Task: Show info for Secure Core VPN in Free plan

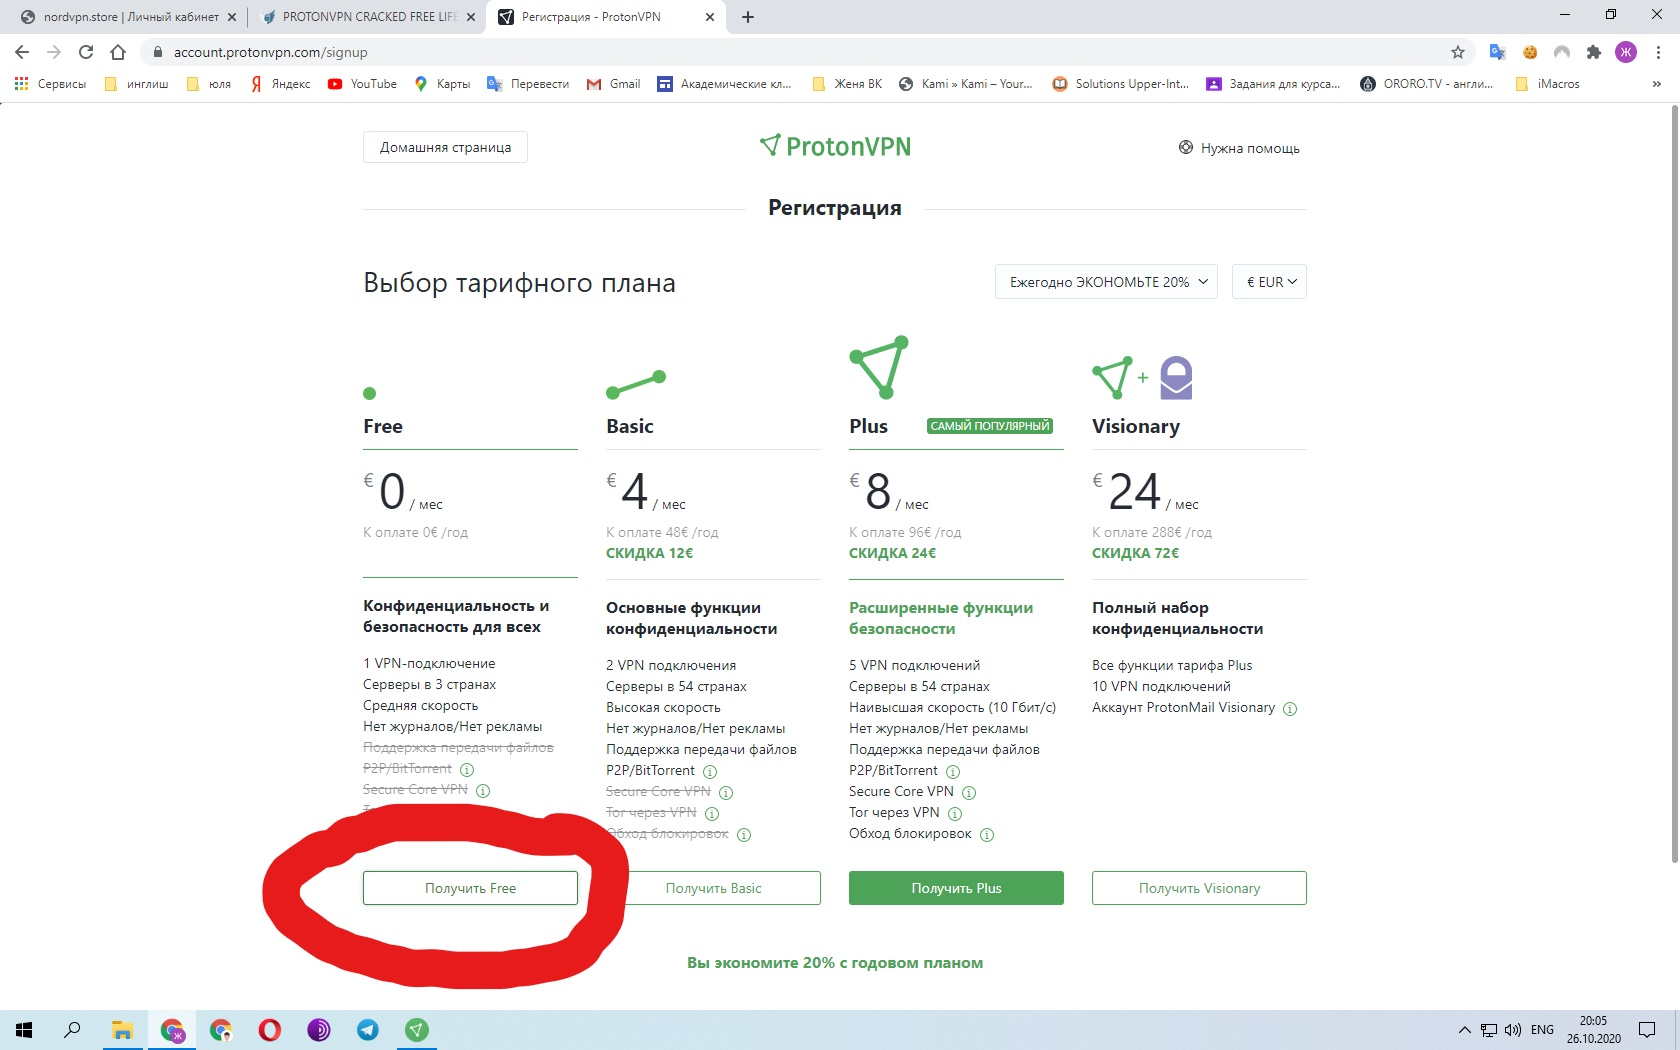Action: click(483, 791)
